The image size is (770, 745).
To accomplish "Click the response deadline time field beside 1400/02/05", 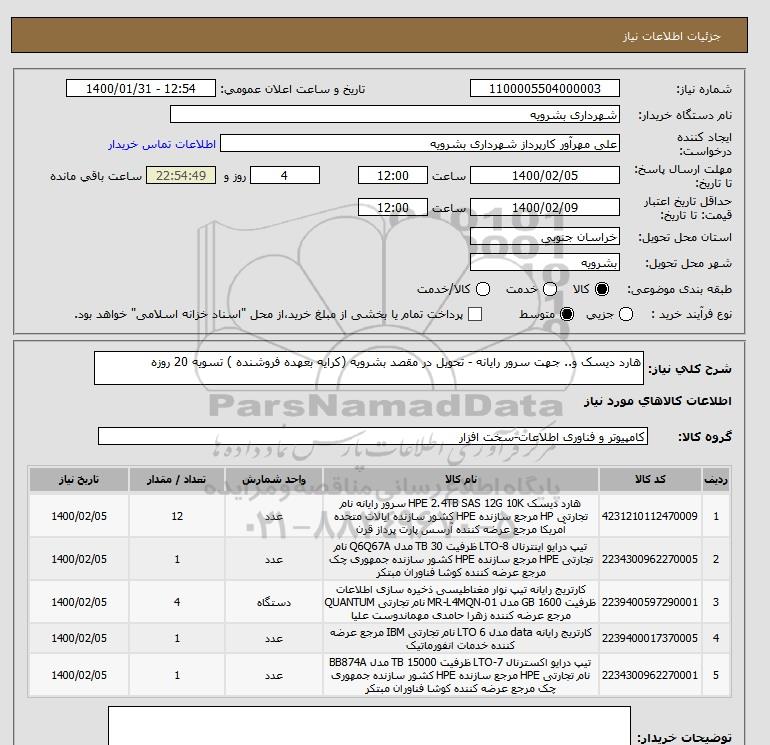I will pos(393,175).
